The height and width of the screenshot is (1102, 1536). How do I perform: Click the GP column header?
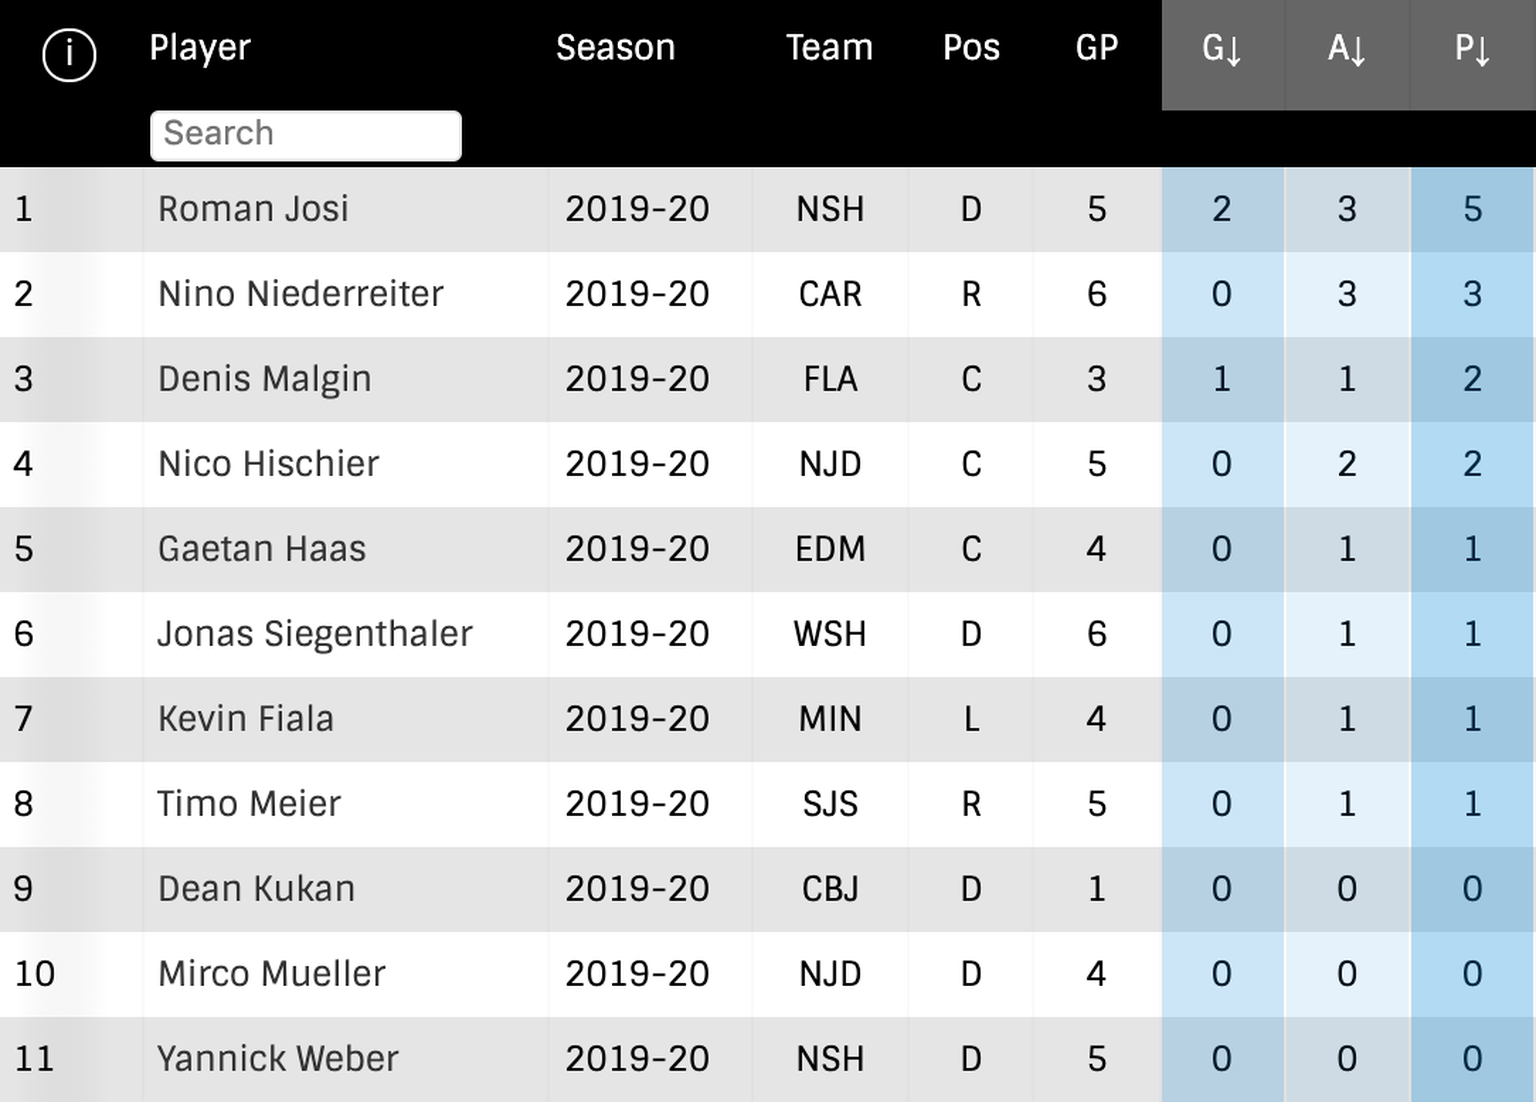pyautogui.click(x=1096, y=47)
